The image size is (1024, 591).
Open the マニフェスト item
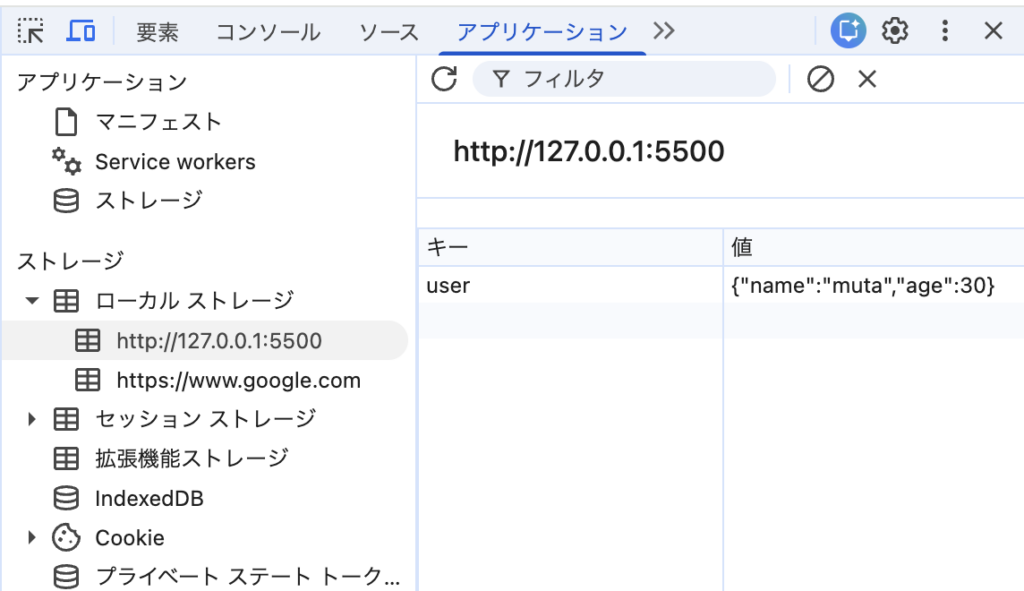point(158,122)
